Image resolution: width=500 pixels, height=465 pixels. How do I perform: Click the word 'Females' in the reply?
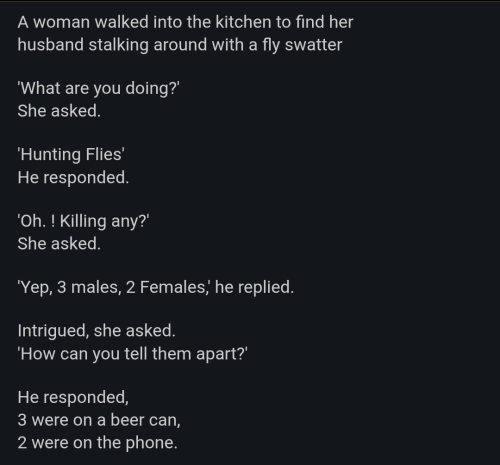click(x=174, y=287)
